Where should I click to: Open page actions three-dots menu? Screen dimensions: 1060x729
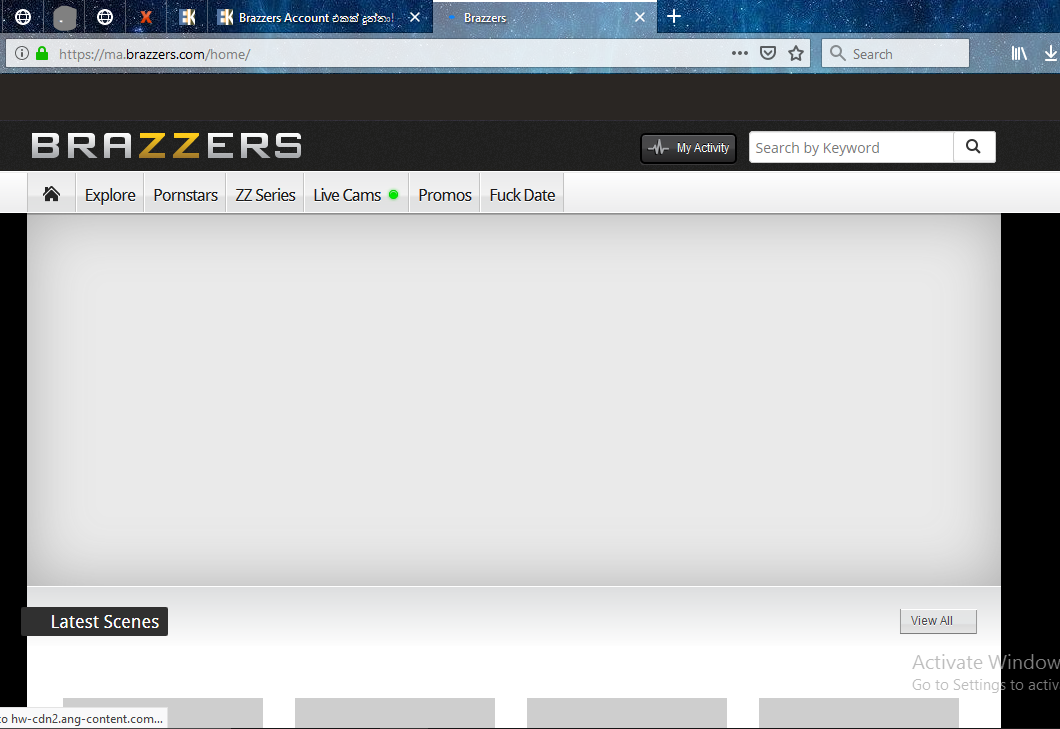[x=740, y=53]
